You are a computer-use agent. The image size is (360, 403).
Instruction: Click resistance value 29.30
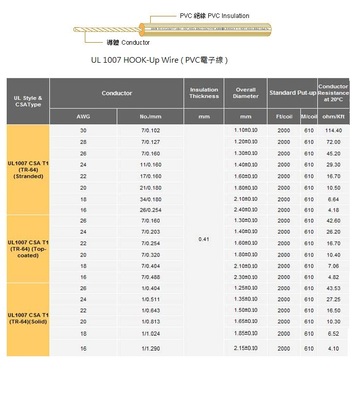click(333, 165)
